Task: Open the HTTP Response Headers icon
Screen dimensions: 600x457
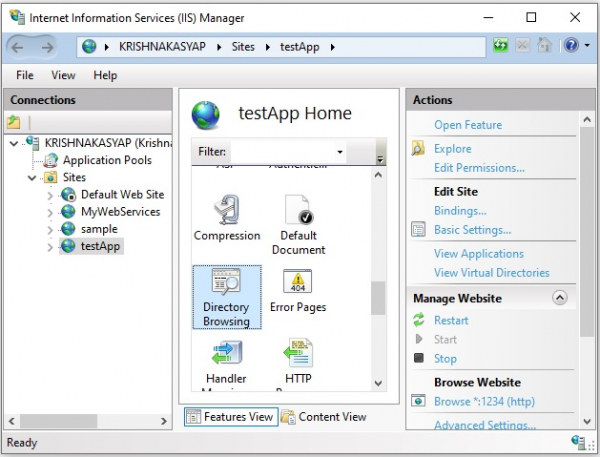Action: [298, 353]
